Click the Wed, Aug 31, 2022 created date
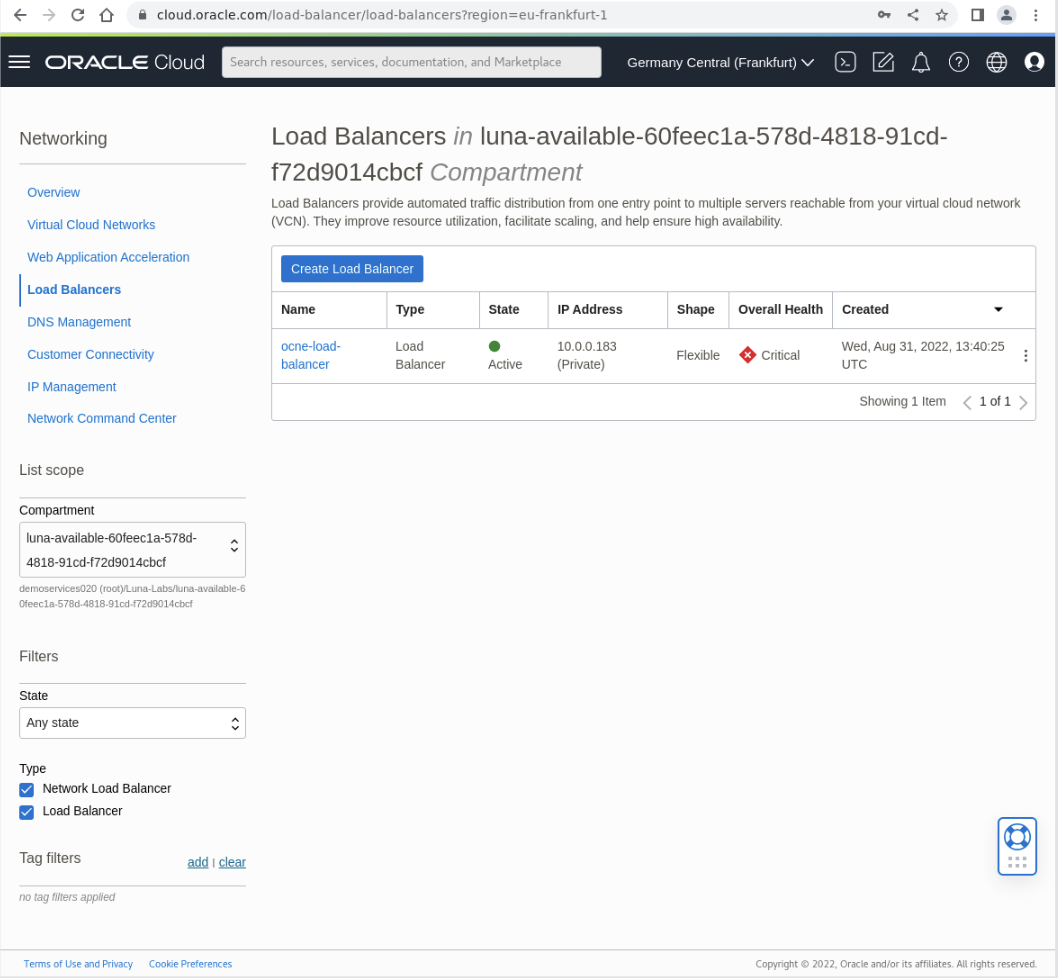This screenshot has height=978, width=1058. 922,355
